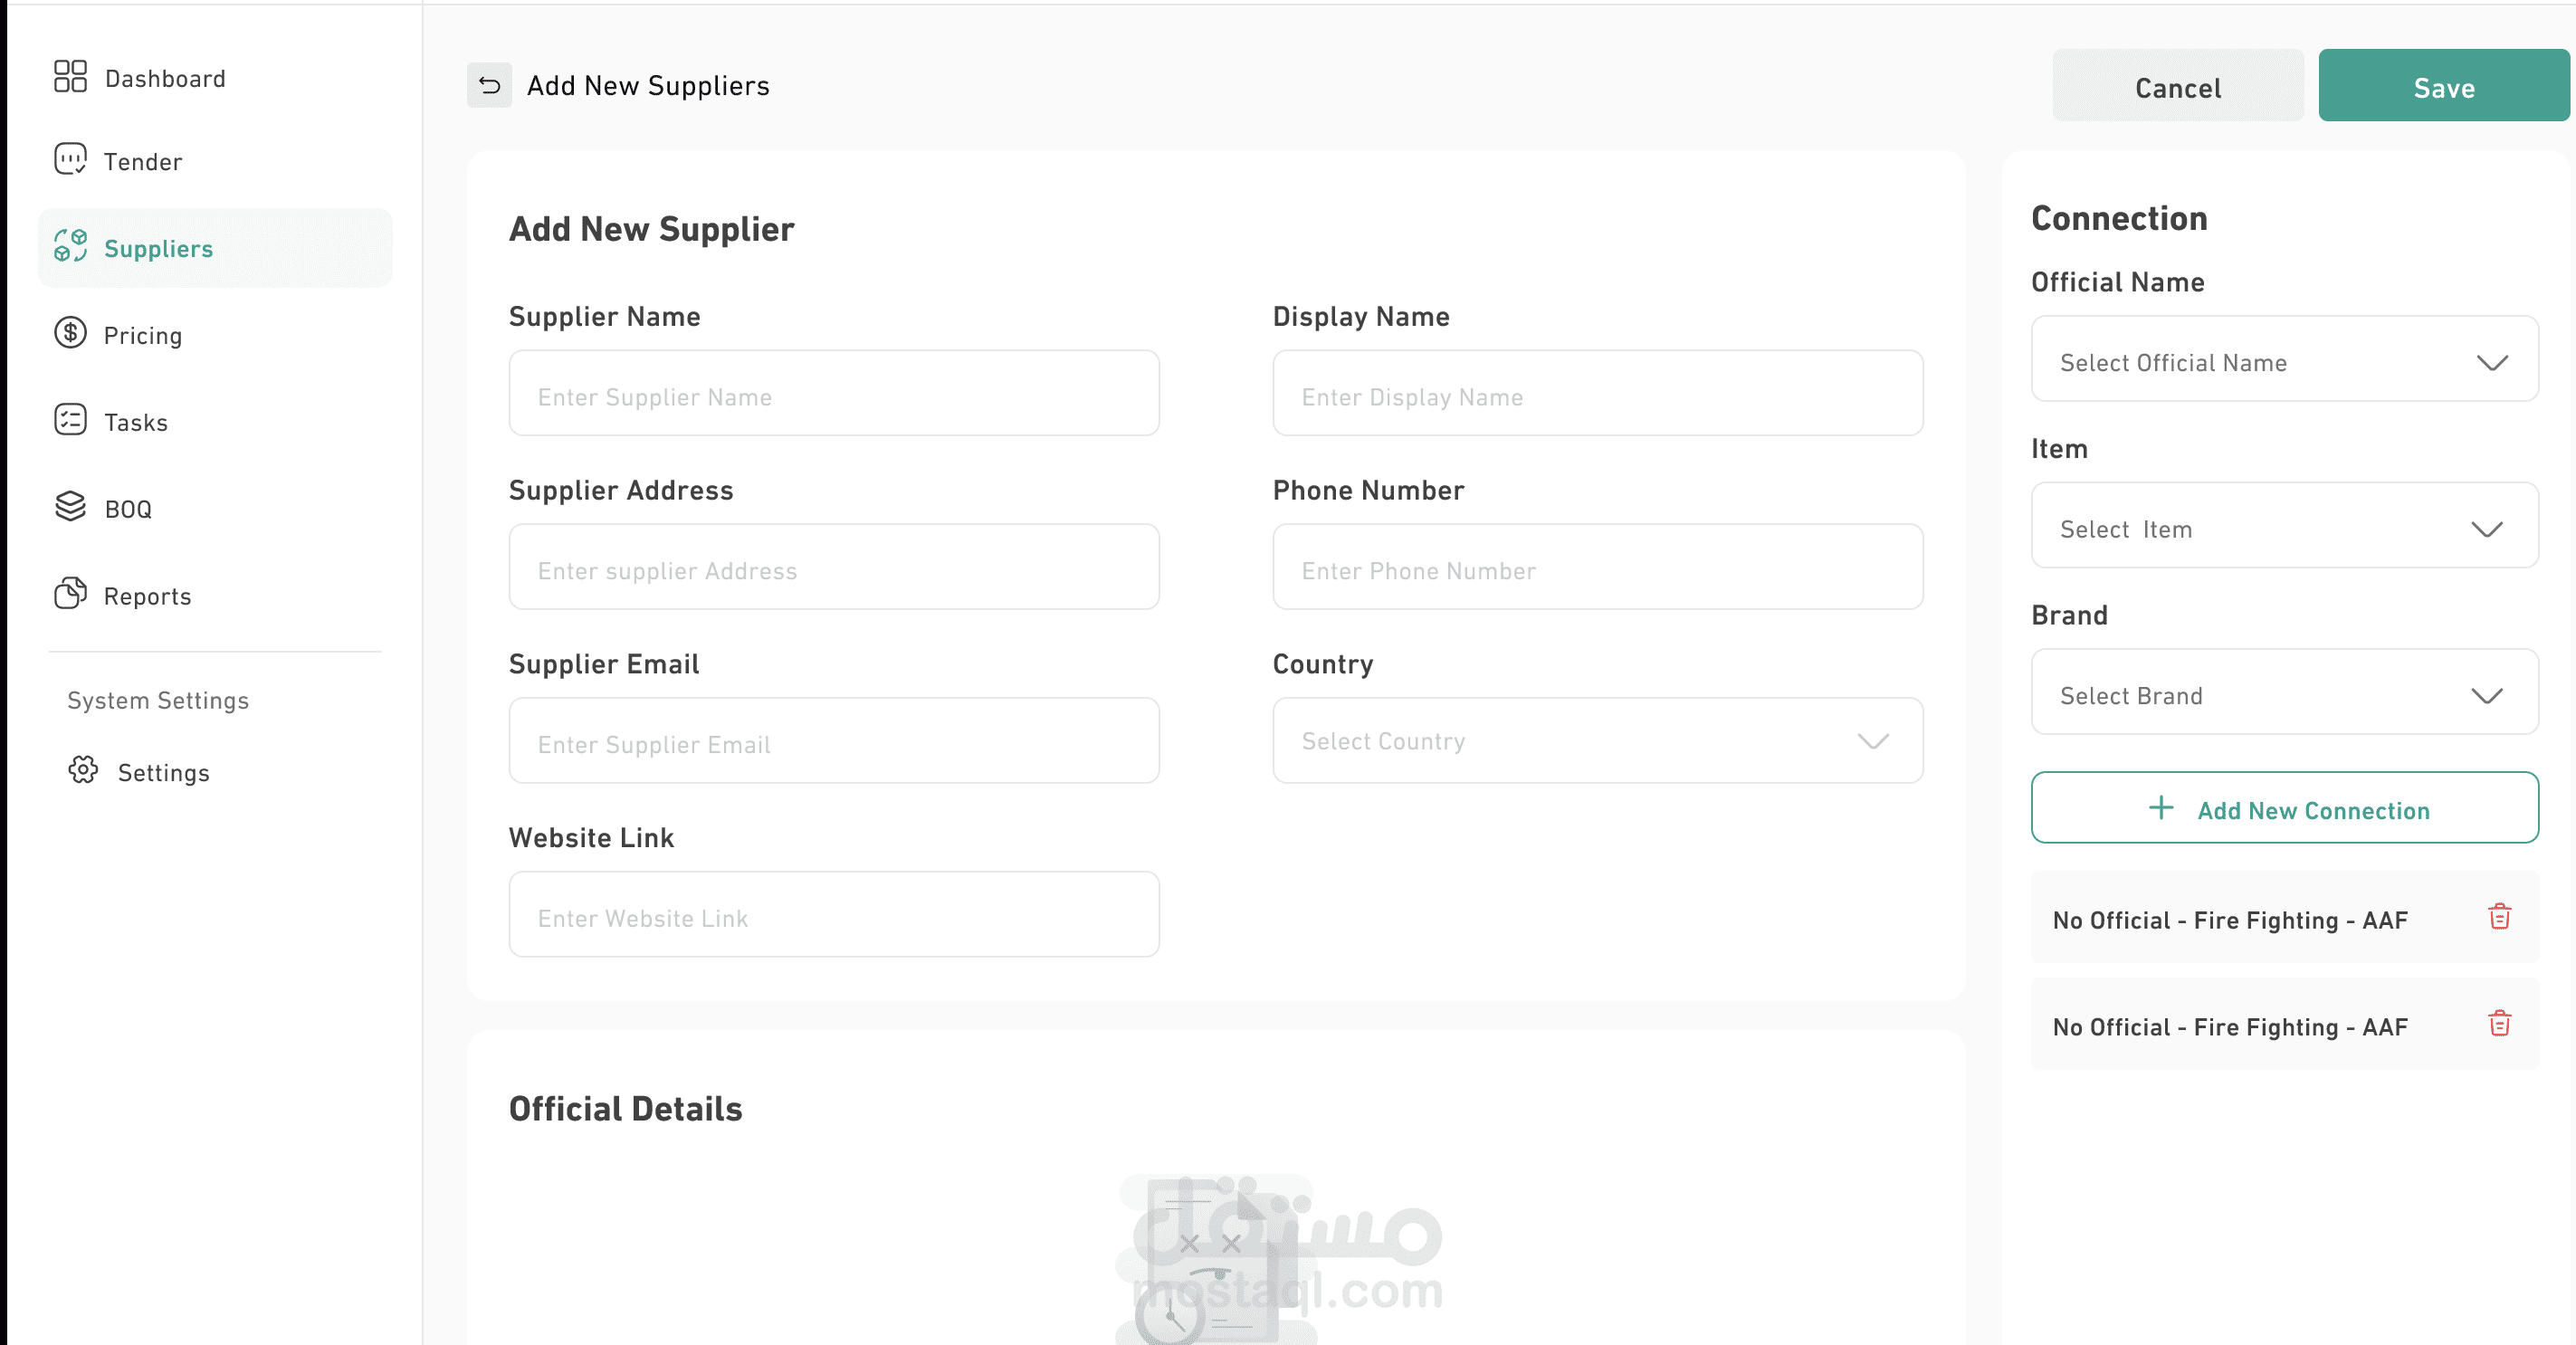
Task: Go to the Suppliers menu item
Action: pos(158,249)
